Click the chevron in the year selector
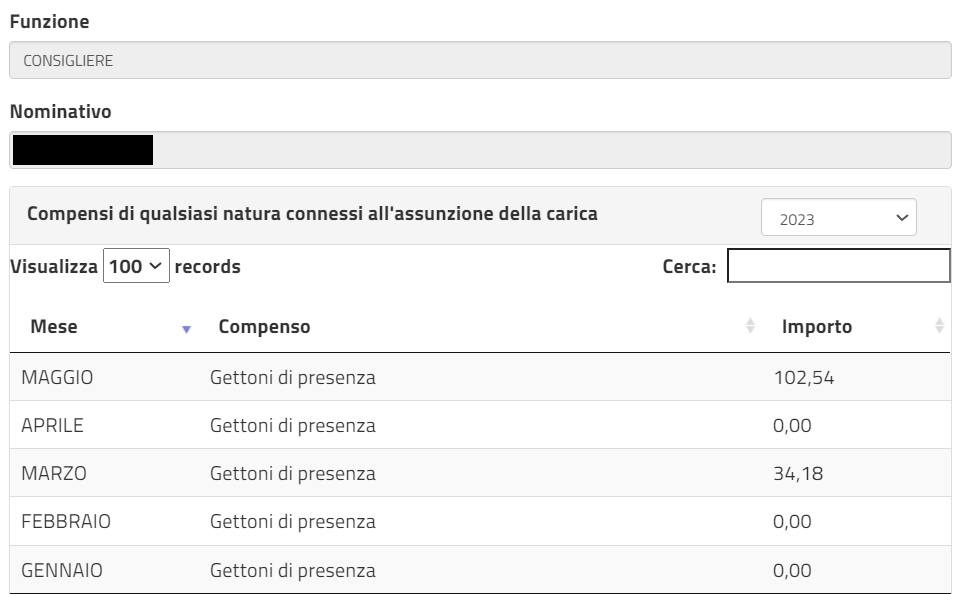This screenshot has width=967, height=594. point(902,218)
